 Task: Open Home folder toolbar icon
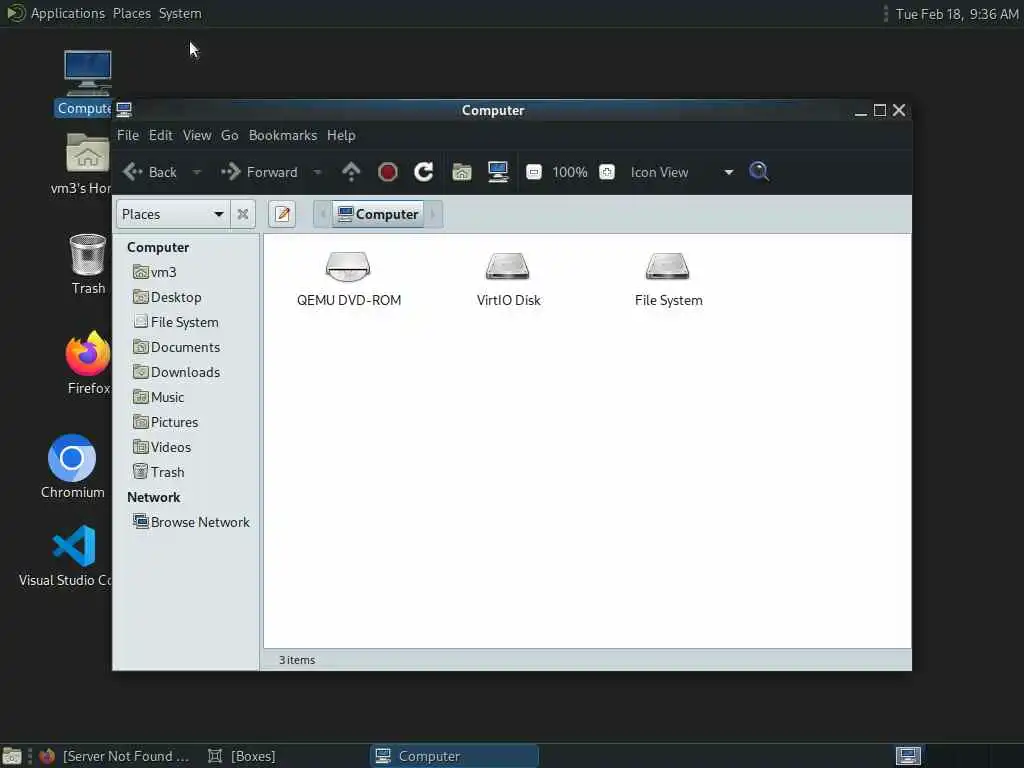click(x=462, y=172)
